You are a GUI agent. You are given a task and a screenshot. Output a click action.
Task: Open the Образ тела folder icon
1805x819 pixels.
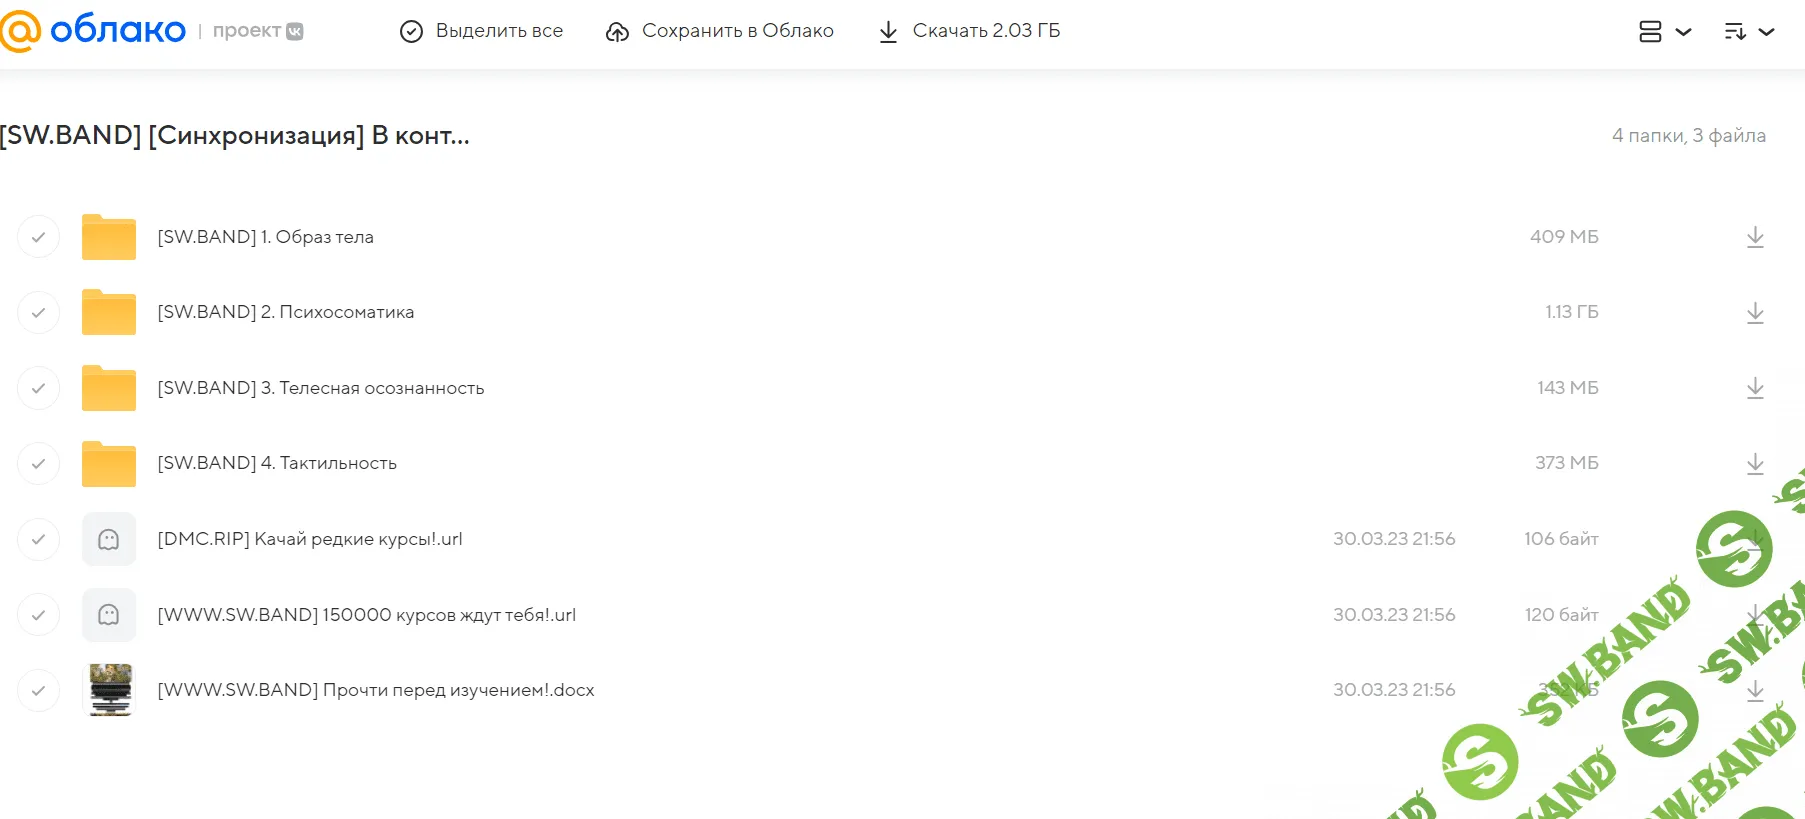109,238
